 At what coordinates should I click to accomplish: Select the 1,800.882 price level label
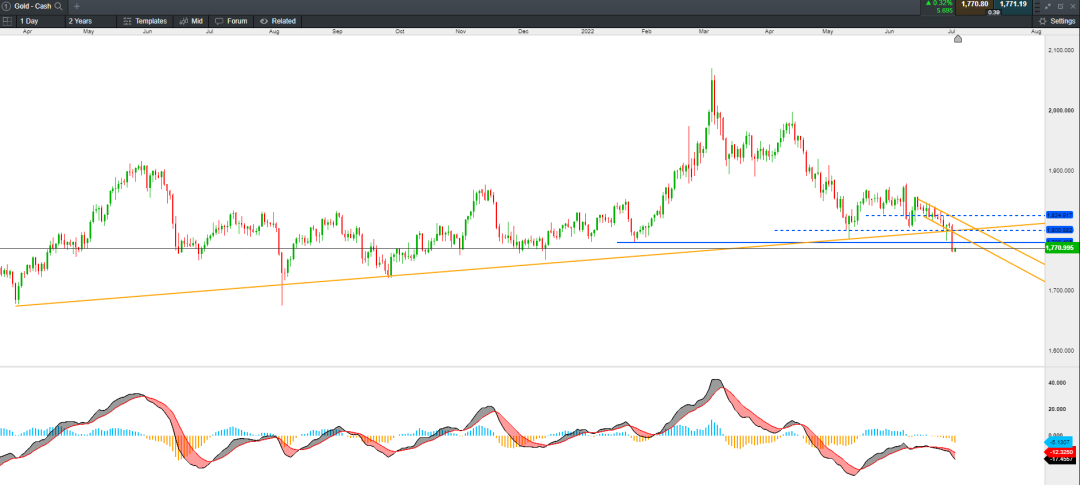click(1059, 230)
